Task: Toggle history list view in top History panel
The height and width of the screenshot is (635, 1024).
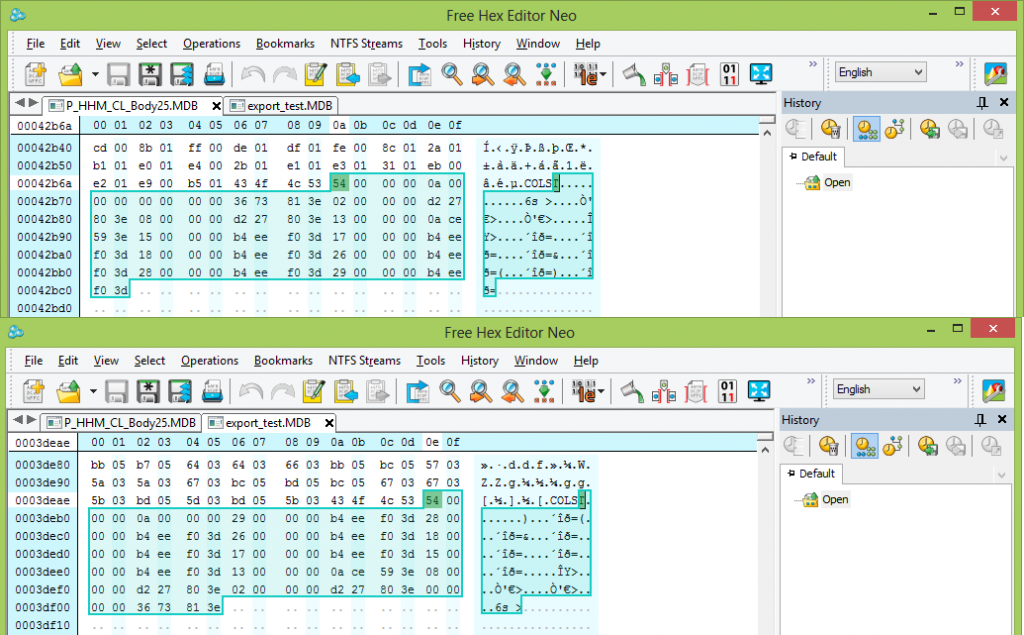Action: 862,128
